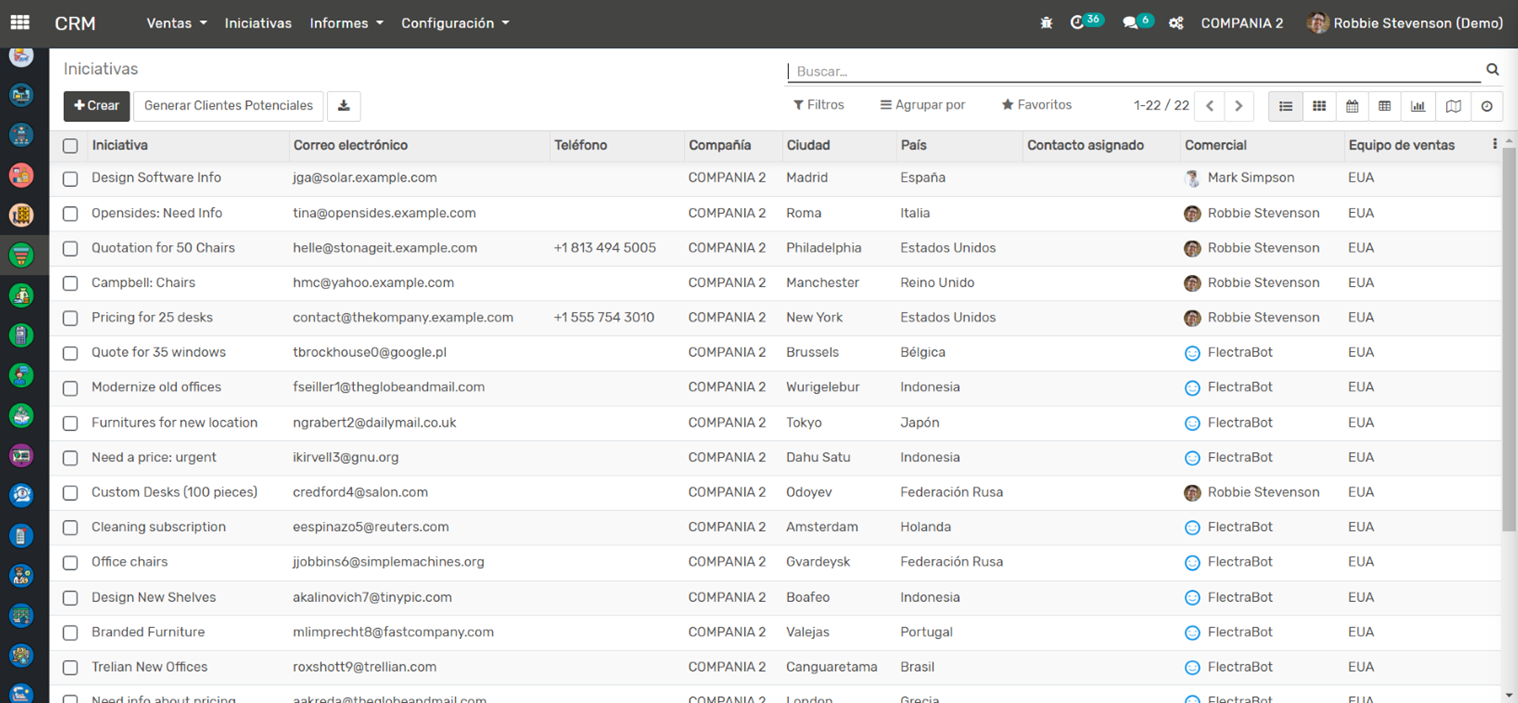Screen dimensions: 1518x703
Task: Switch to Kanban view
Action: pyautogui.click(x=1319, y=106)
